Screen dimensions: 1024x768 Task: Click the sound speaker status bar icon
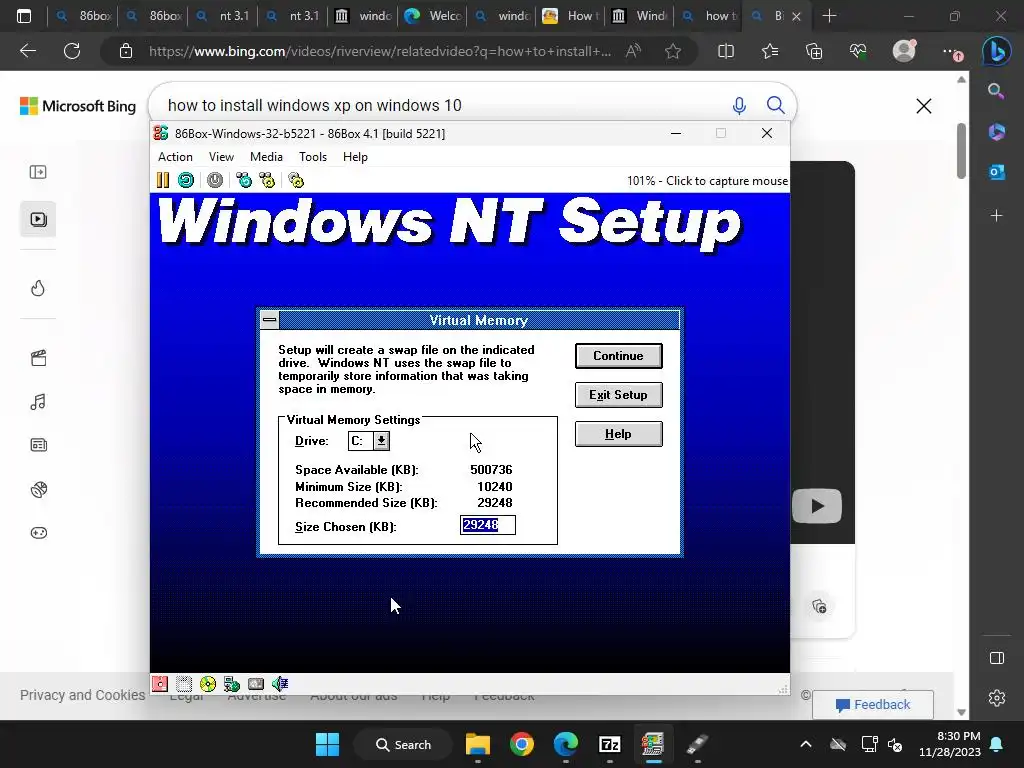pos(280,684)
